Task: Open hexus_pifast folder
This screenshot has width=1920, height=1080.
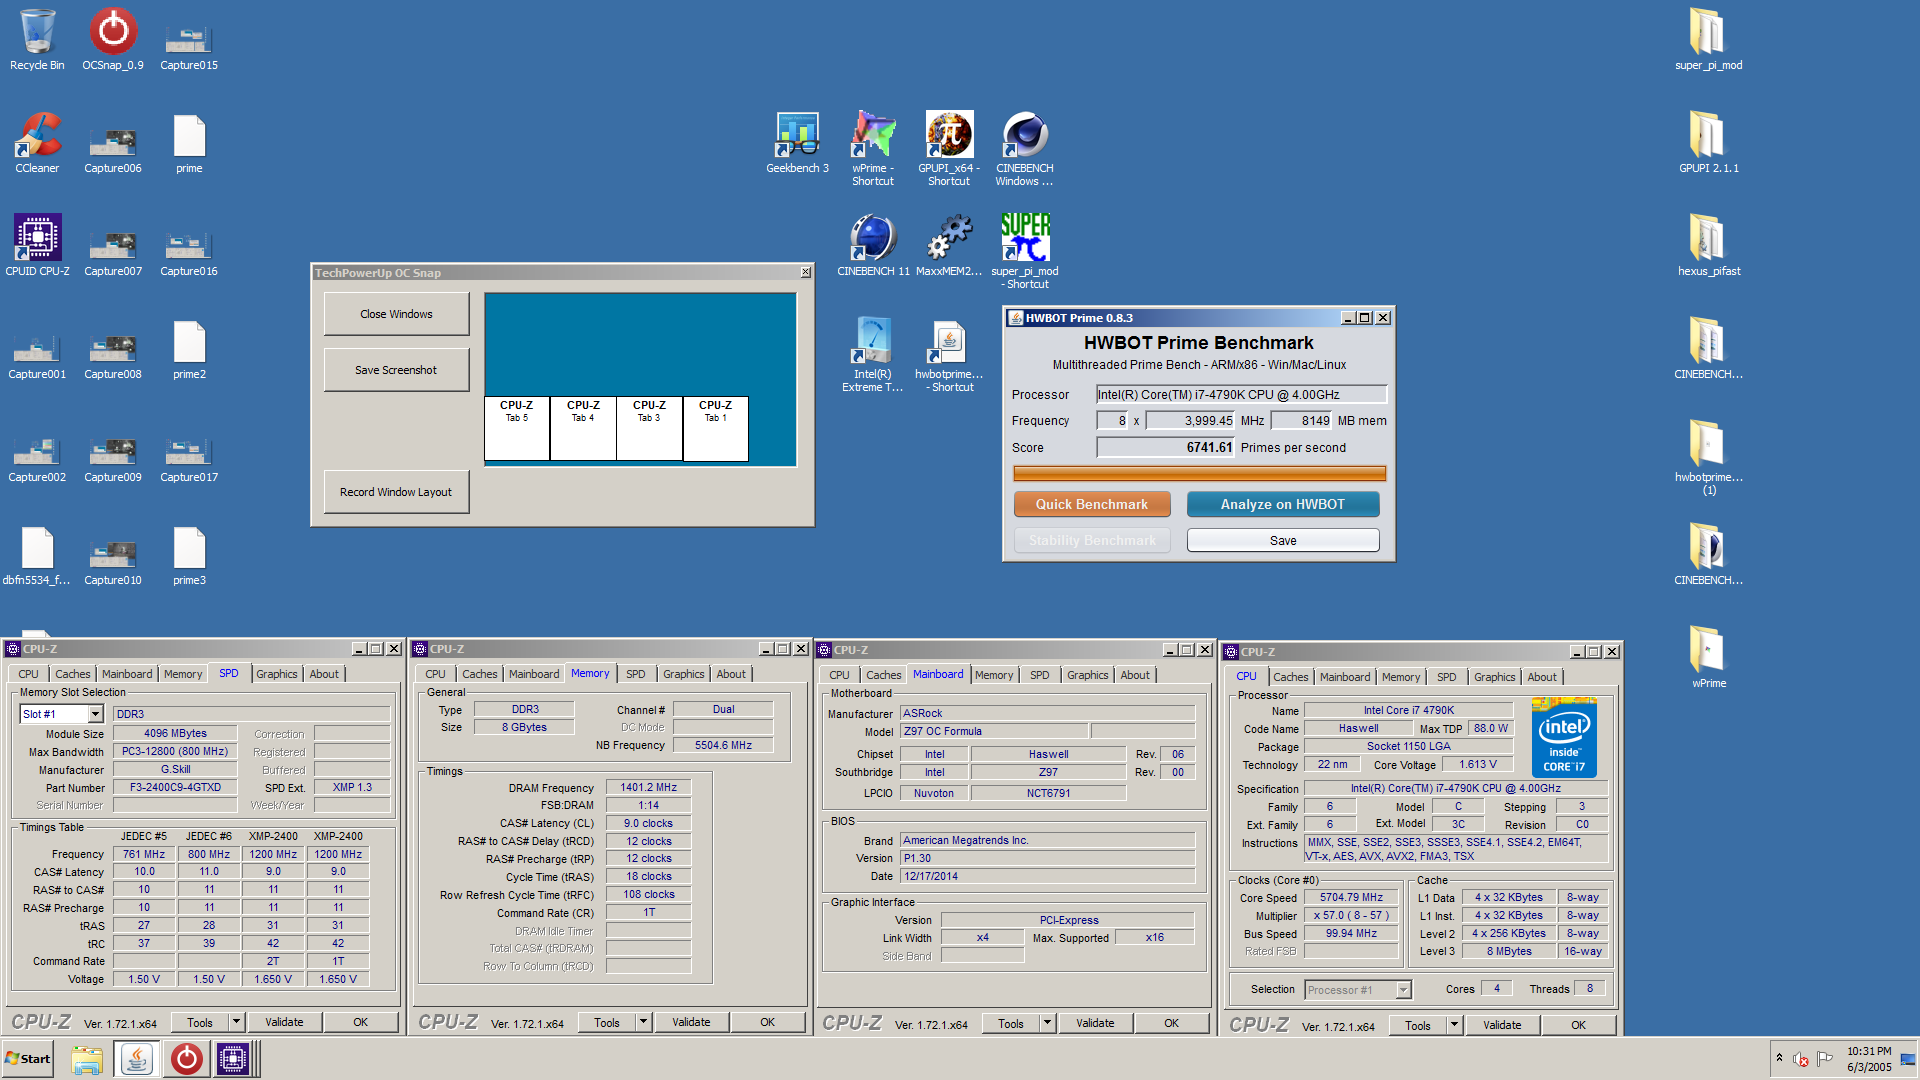Action: pos(1708,246)
